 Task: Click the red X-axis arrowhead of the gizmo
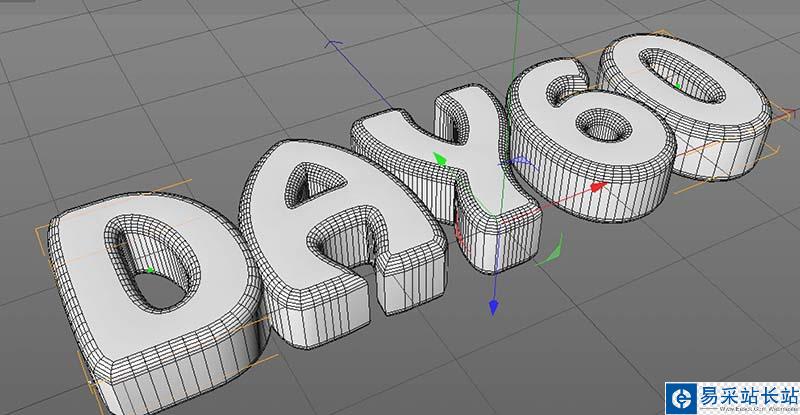tap(599, 187)
